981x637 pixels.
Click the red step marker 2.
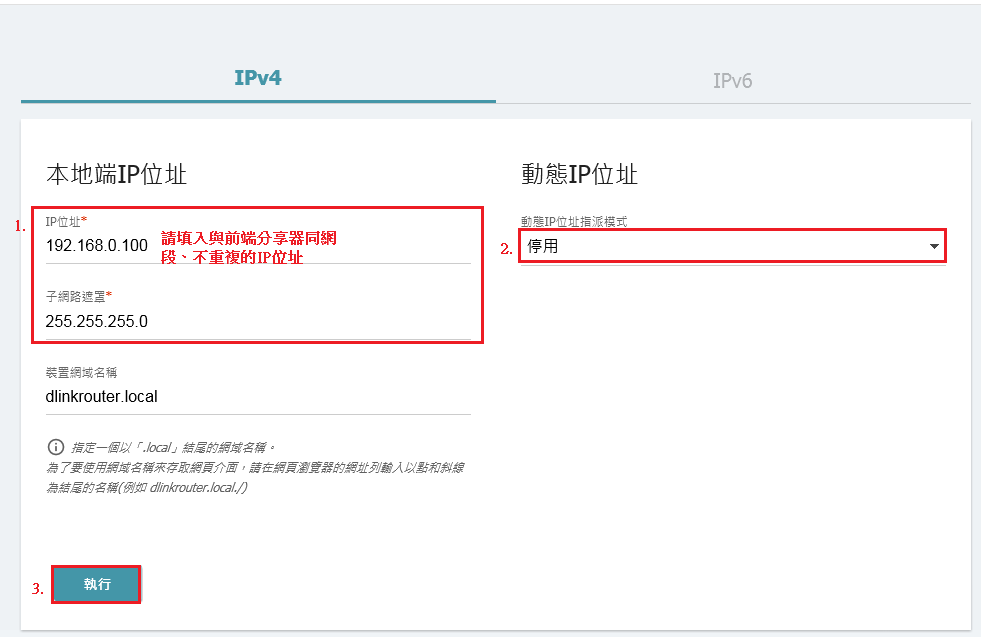506,249
